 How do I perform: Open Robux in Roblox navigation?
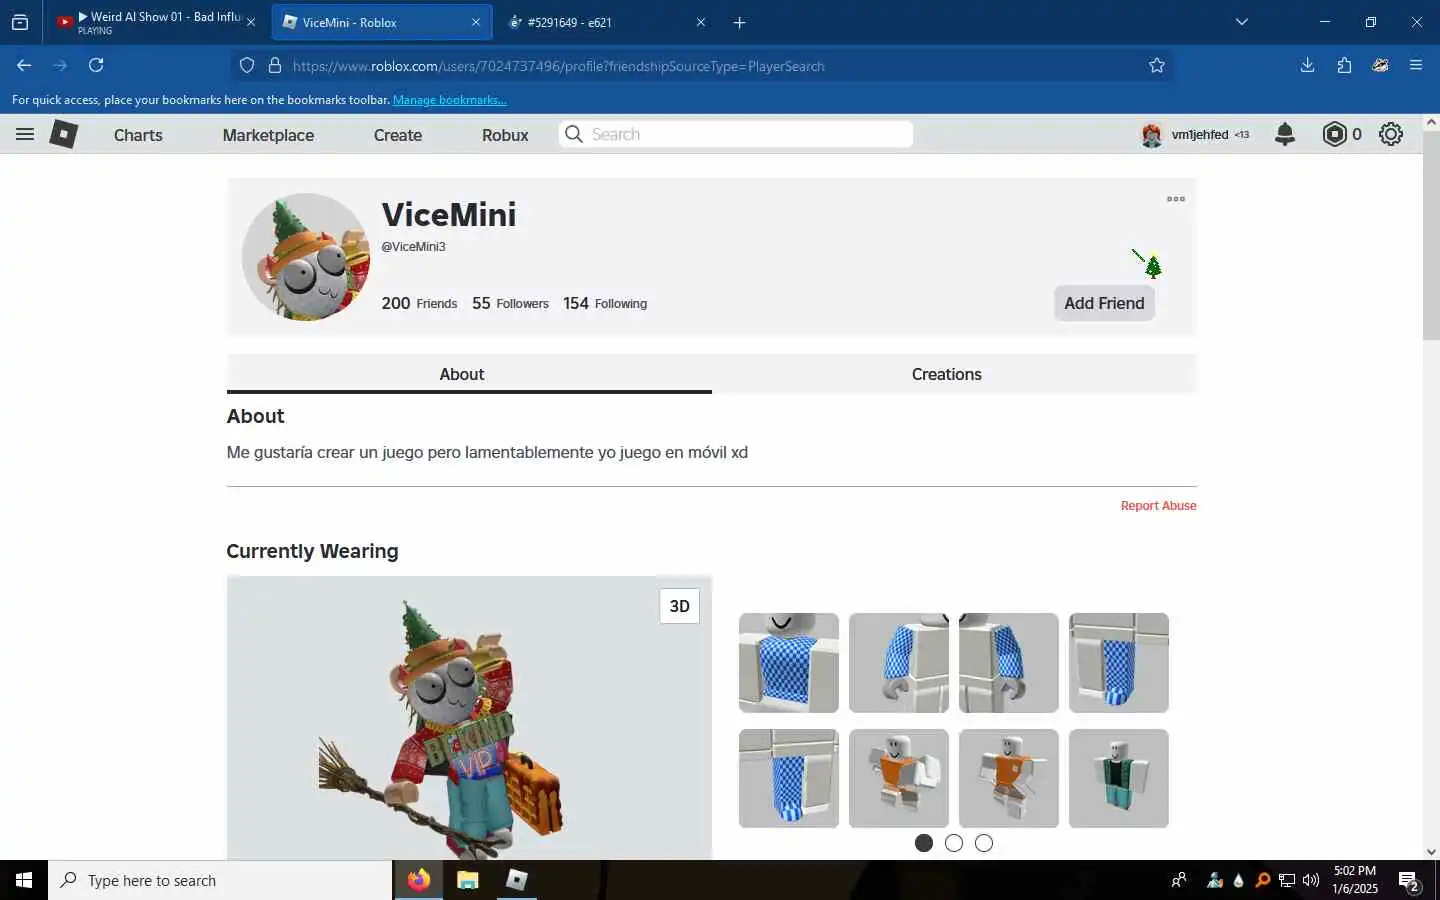pyautogui.click(x=505, y=135)
